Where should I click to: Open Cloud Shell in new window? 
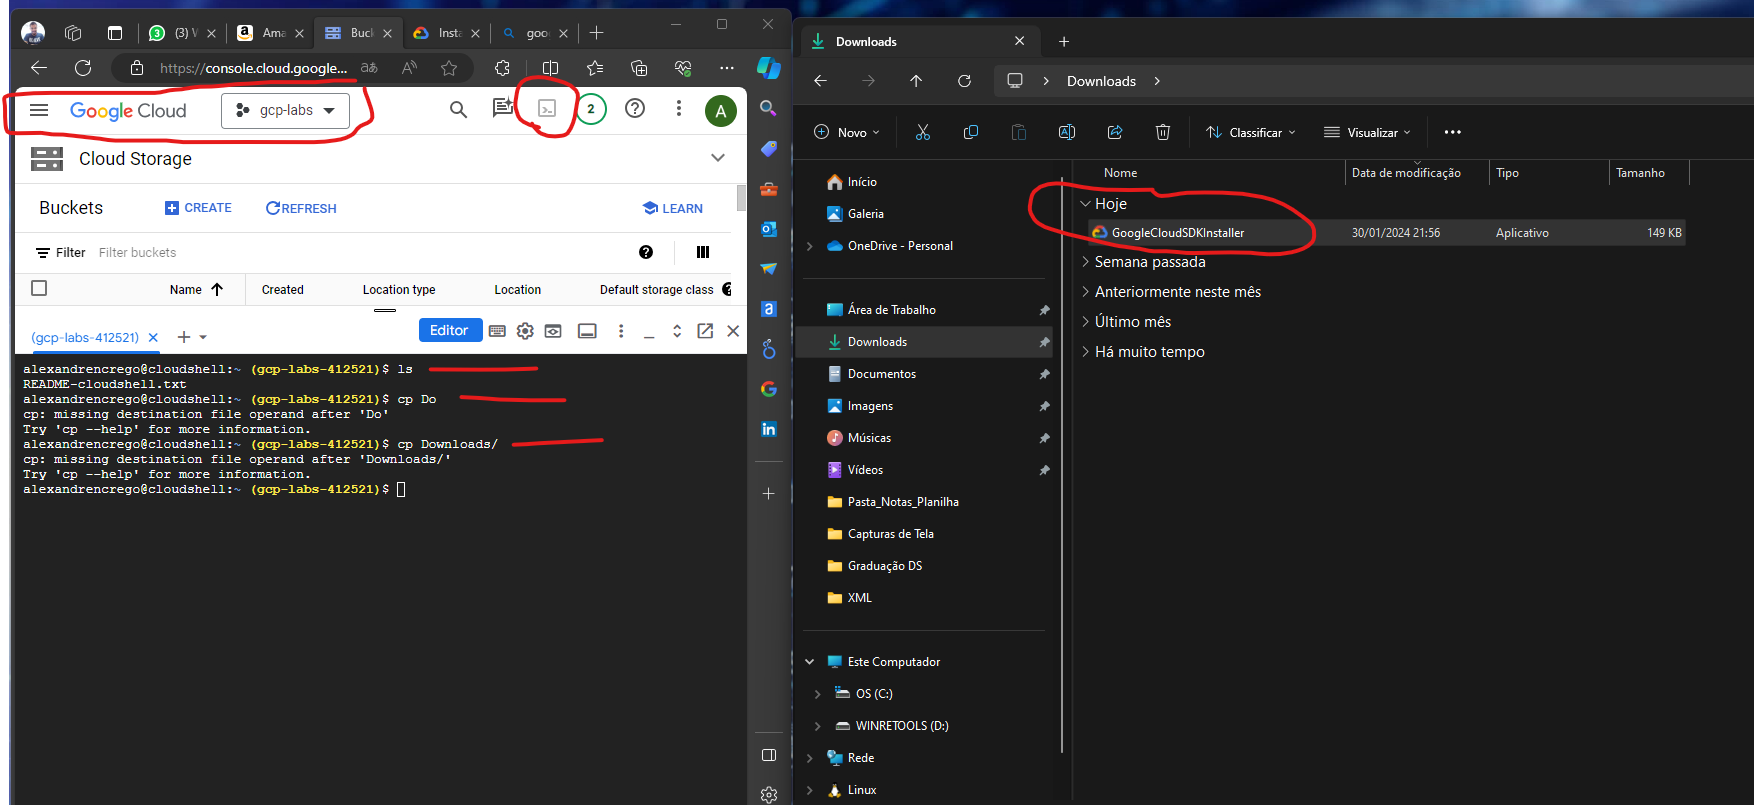705,331
